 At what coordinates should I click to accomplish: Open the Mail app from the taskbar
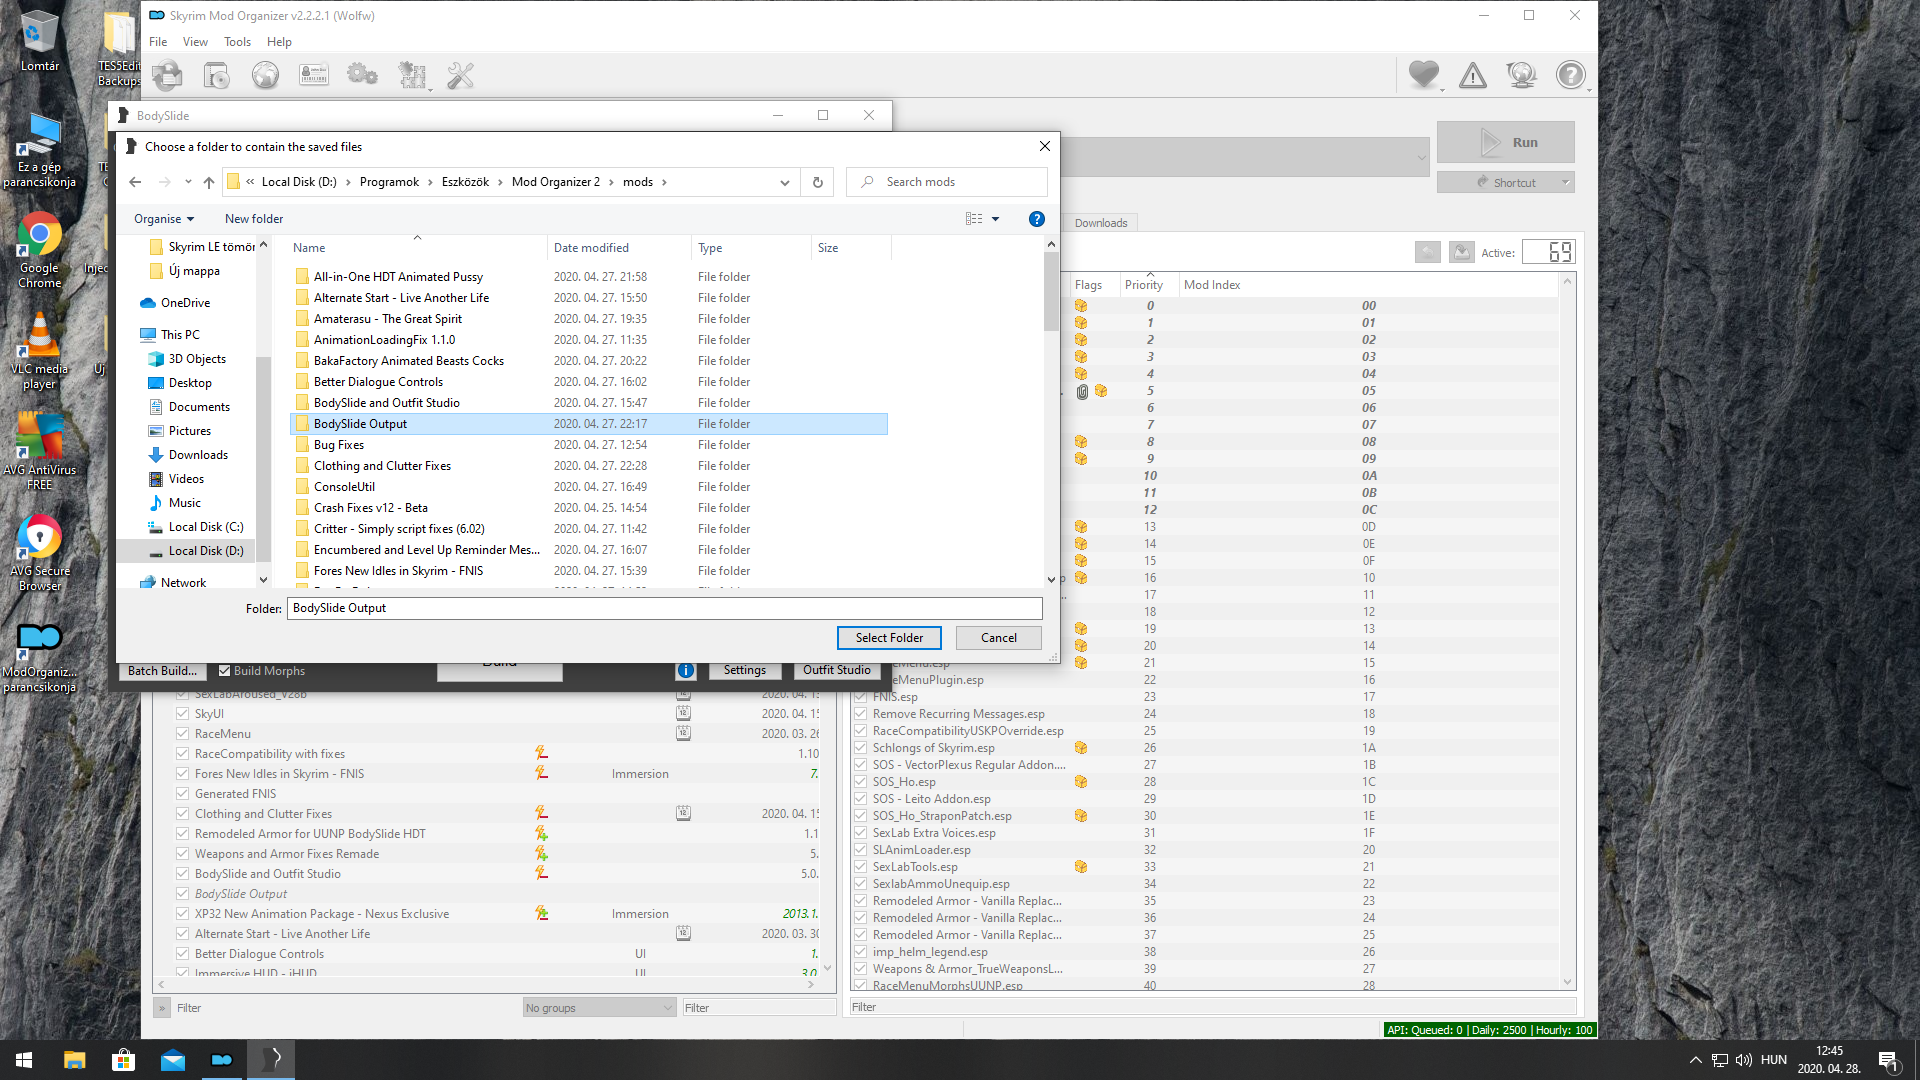[x=172, y=1060]
